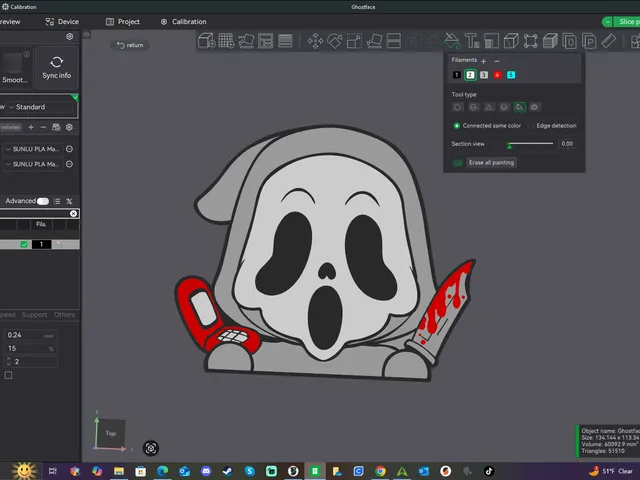Screen dimensions: 640x480
Task: Select the Scale tool
Action: [354, 41]
